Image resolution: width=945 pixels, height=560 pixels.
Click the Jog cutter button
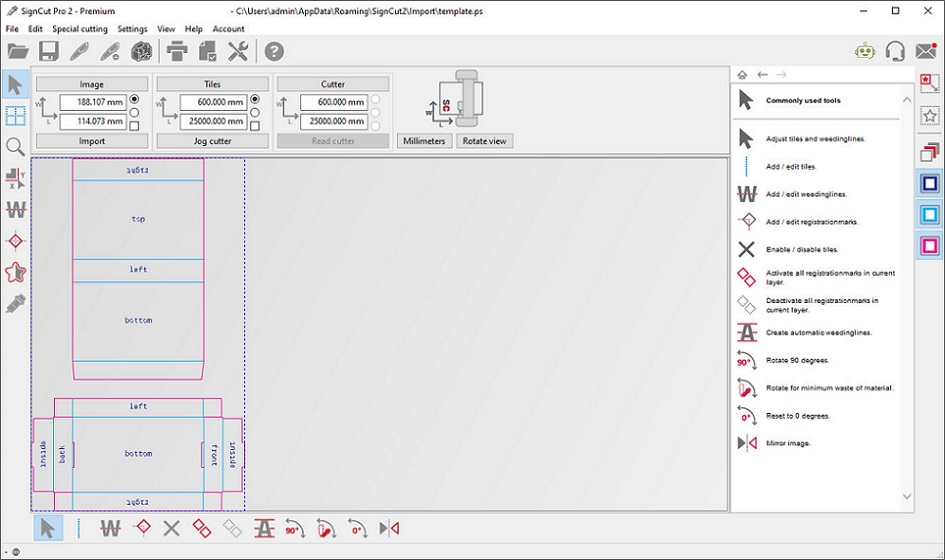[x=212, y=141]
